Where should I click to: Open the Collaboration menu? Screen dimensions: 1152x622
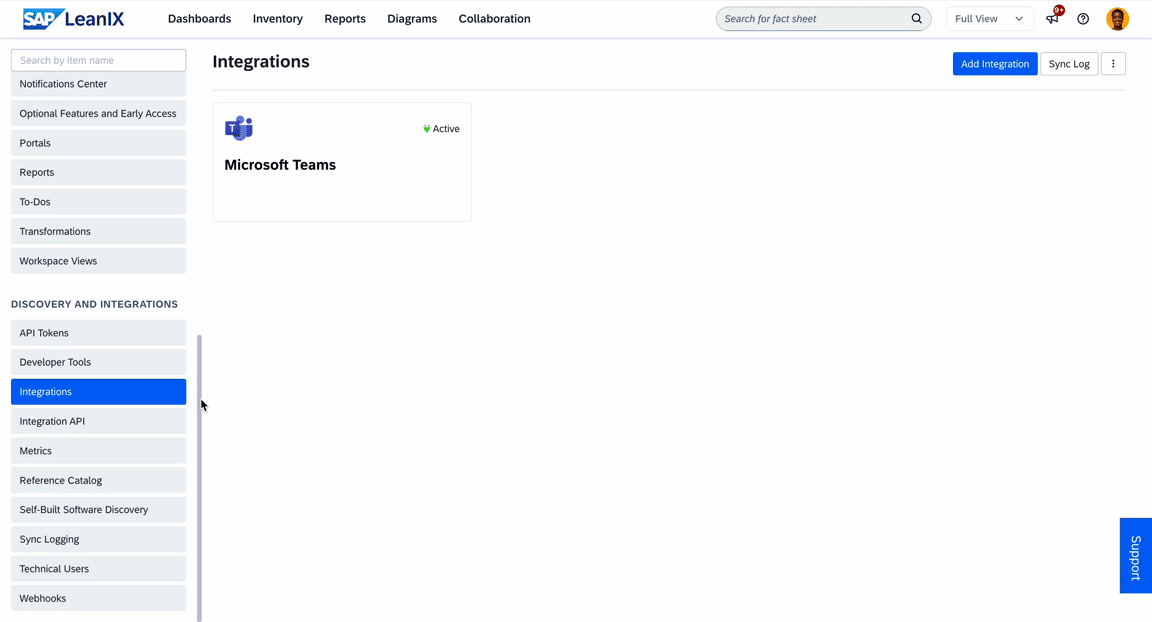[494, 19]
